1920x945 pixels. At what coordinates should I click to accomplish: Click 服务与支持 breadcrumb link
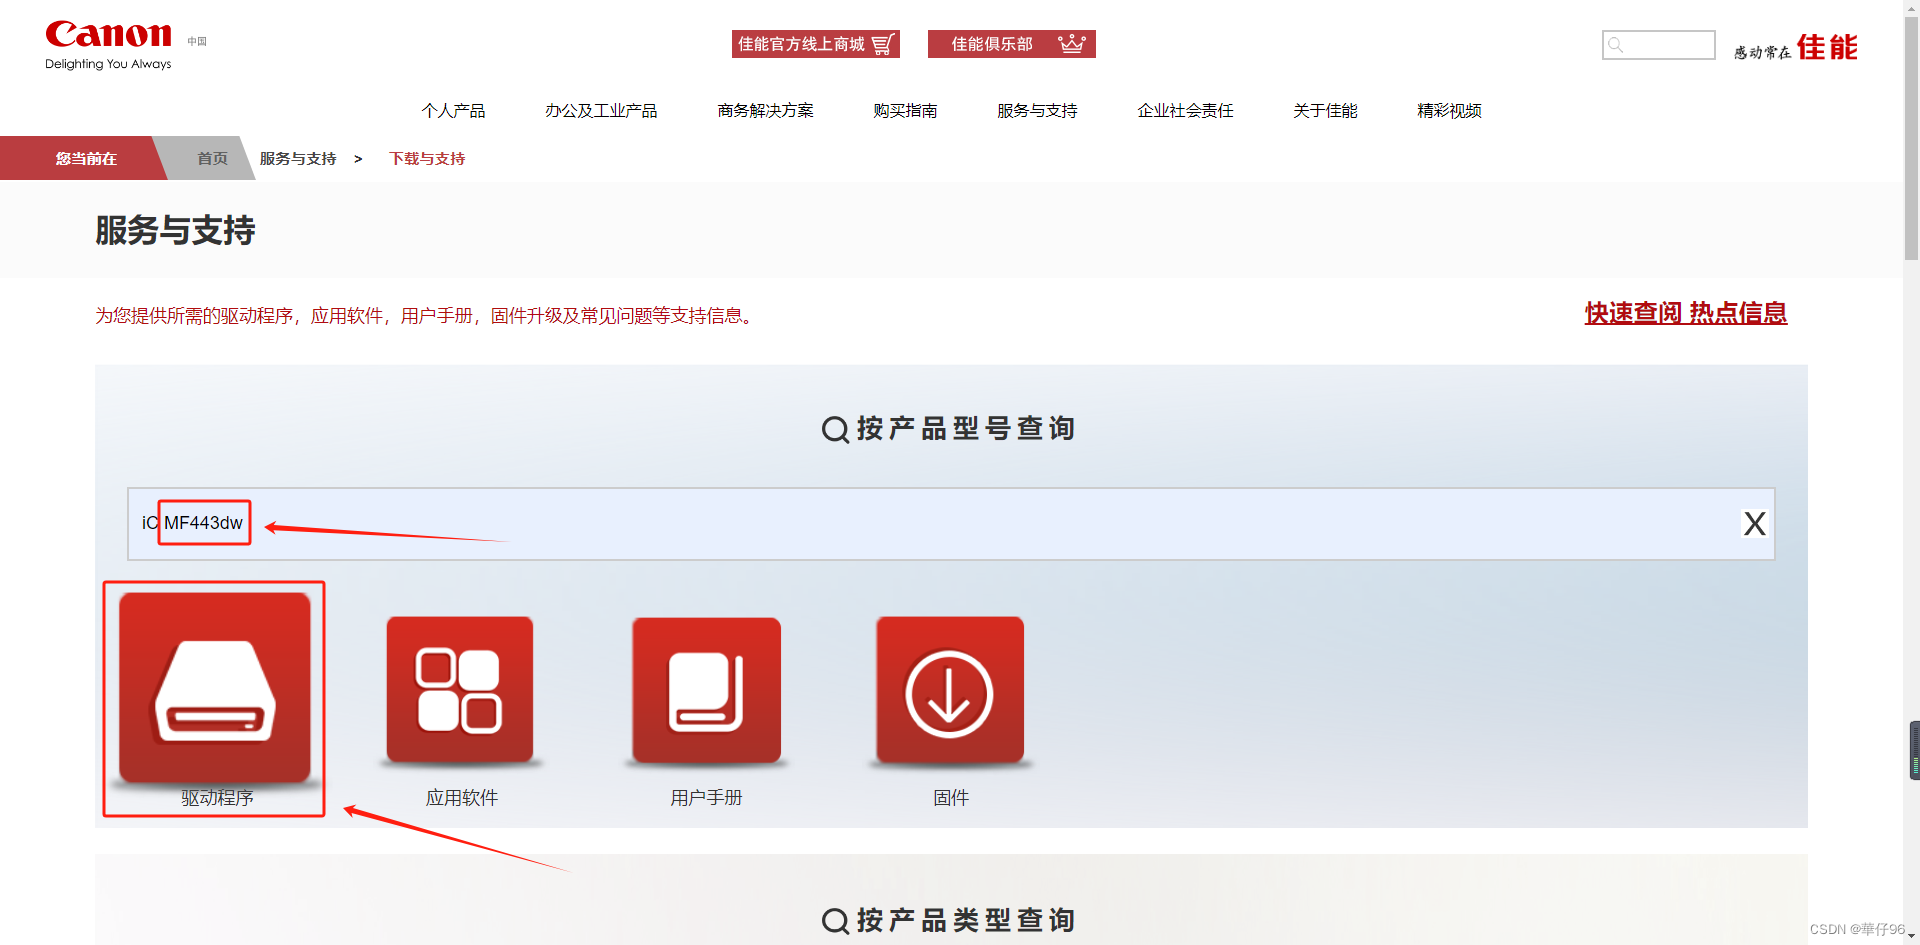(298, 158)
